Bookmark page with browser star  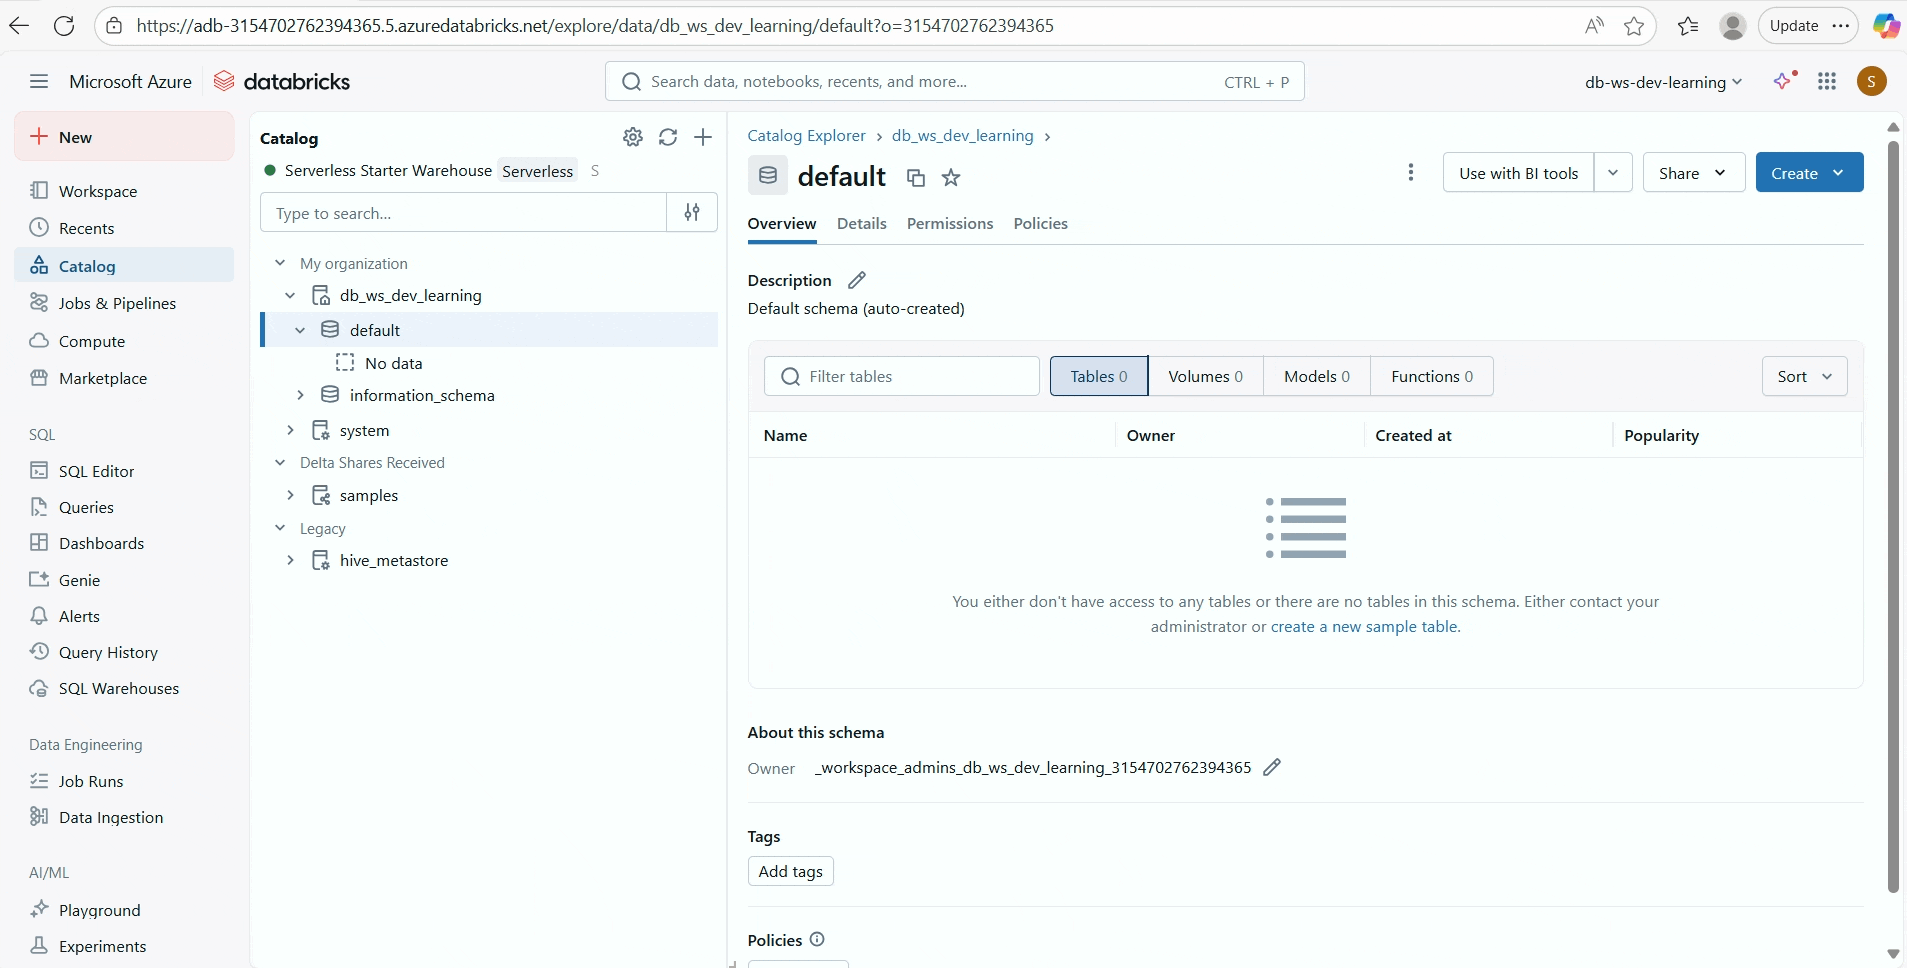point(1634,26)
